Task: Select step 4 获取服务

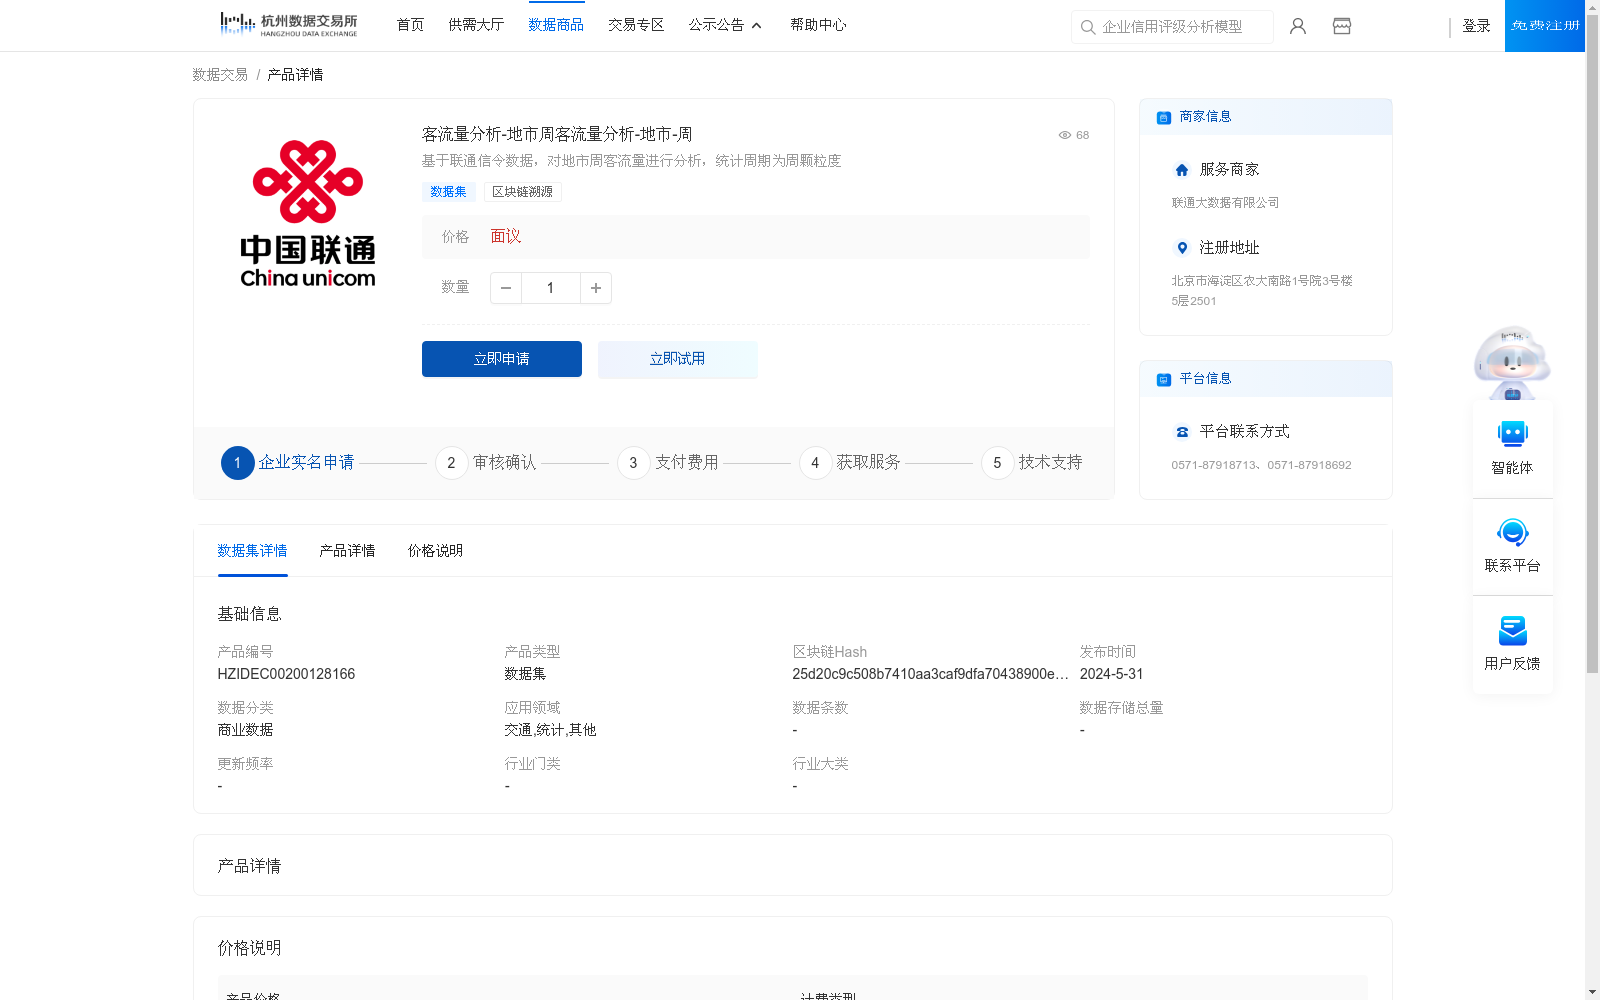Action: pos(850,463)
